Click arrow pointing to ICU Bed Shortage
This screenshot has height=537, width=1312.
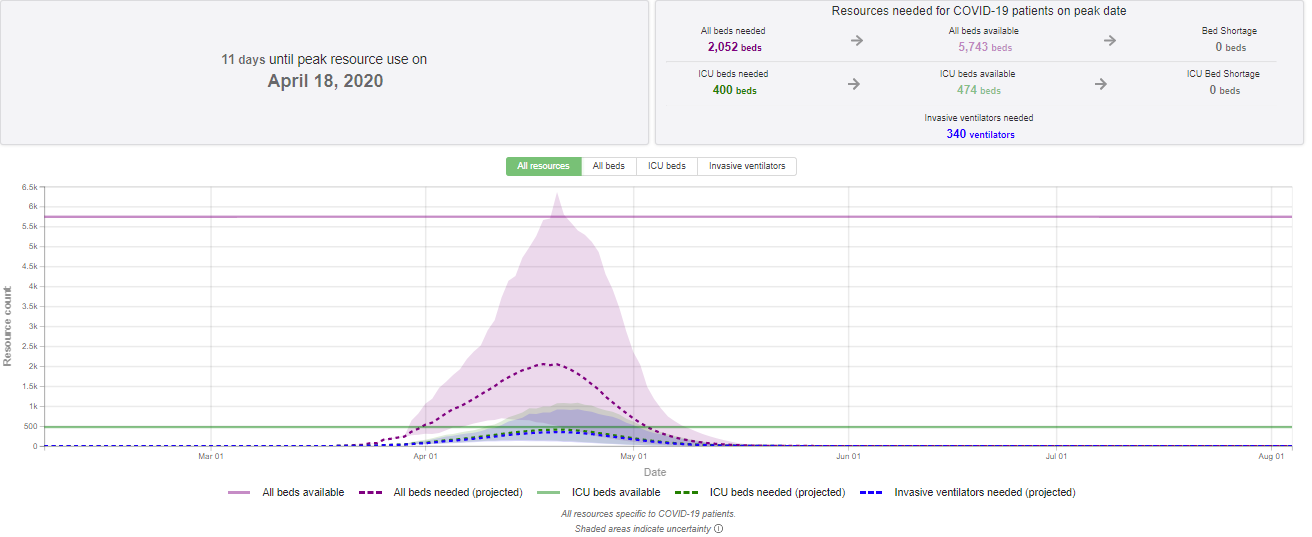click(1100, 84)
